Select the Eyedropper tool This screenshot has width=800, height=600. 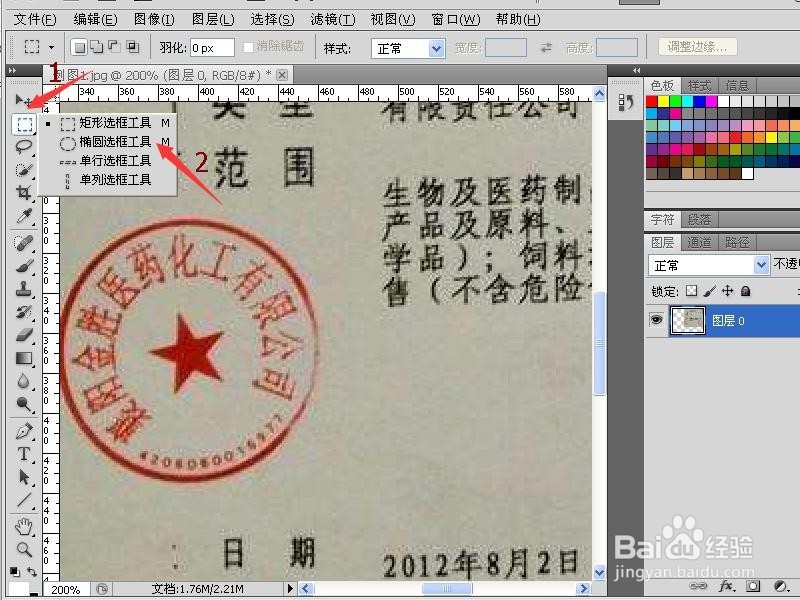point(23,216)
